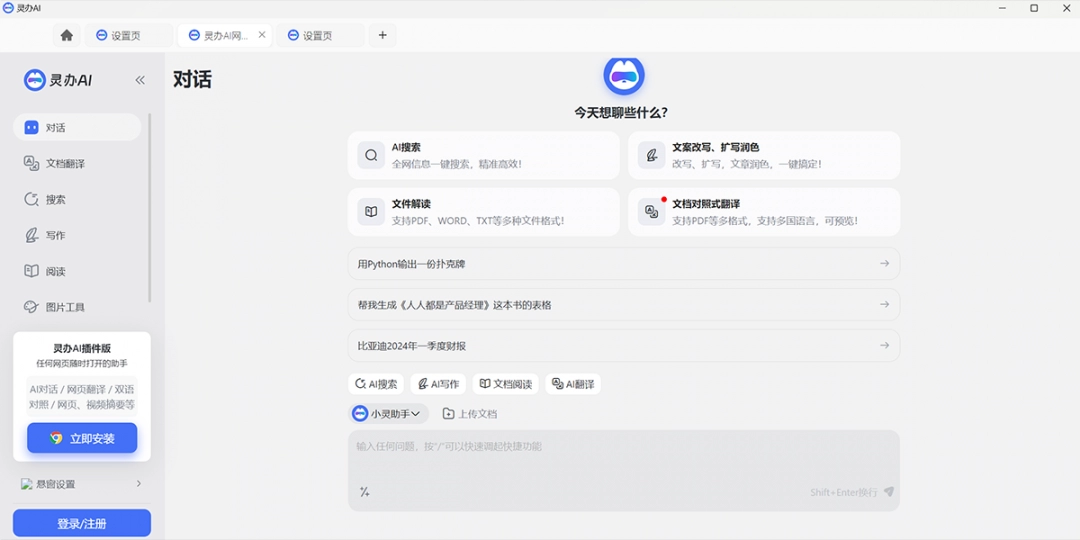The image size is (1080, 540).
Task: Expand the 小灵助手 assistant dropdown
Action: point(388,413)
